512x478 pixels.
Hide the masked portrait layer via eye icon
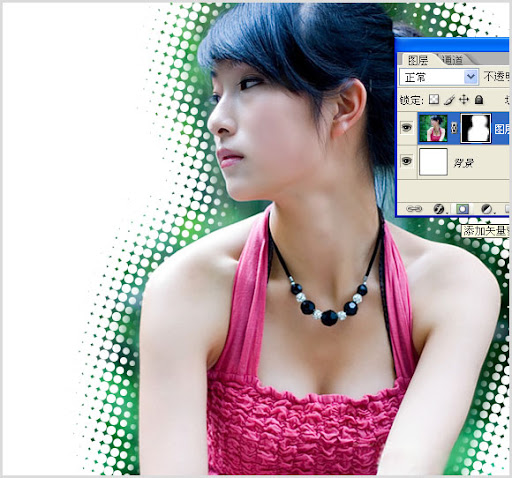point(407,127)
